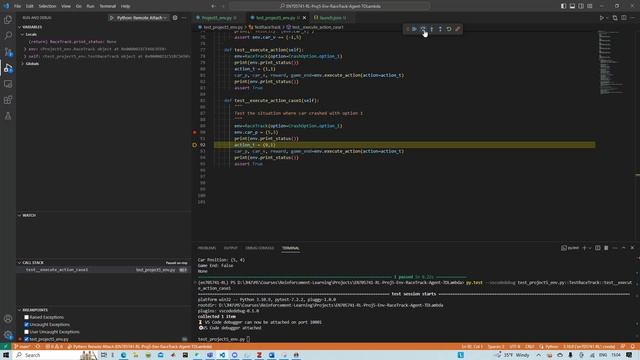Toggle Uncaught Exceptions breakpoint checkbox
The height and width of the screenshot is (360, 640).
[27, 324]
